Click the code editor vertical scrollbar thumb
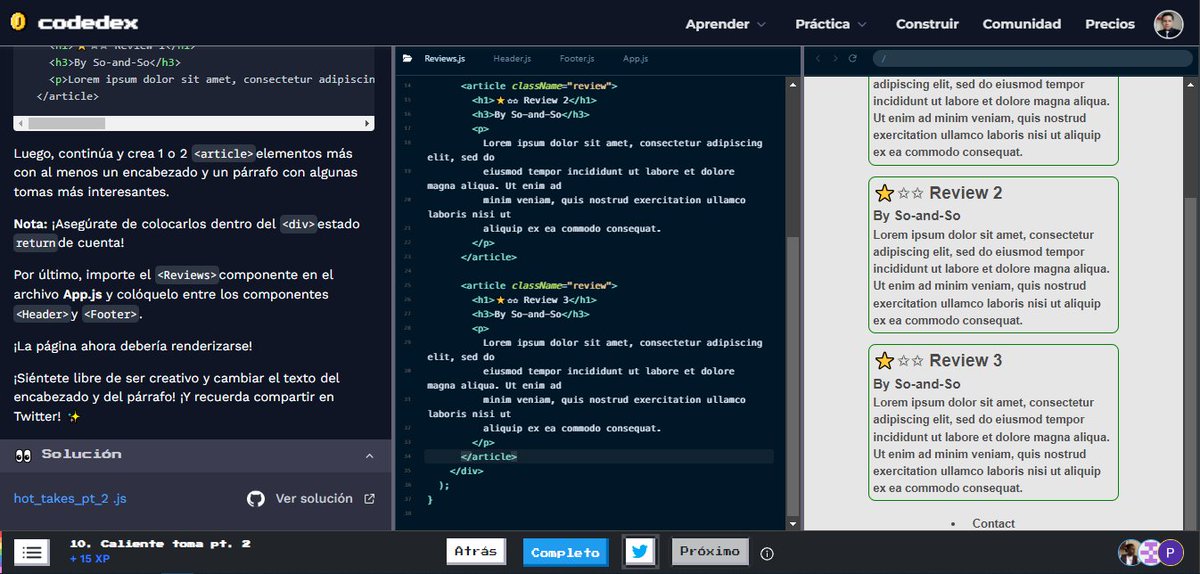The image size is (1200, 574). [x=793, y=375]
